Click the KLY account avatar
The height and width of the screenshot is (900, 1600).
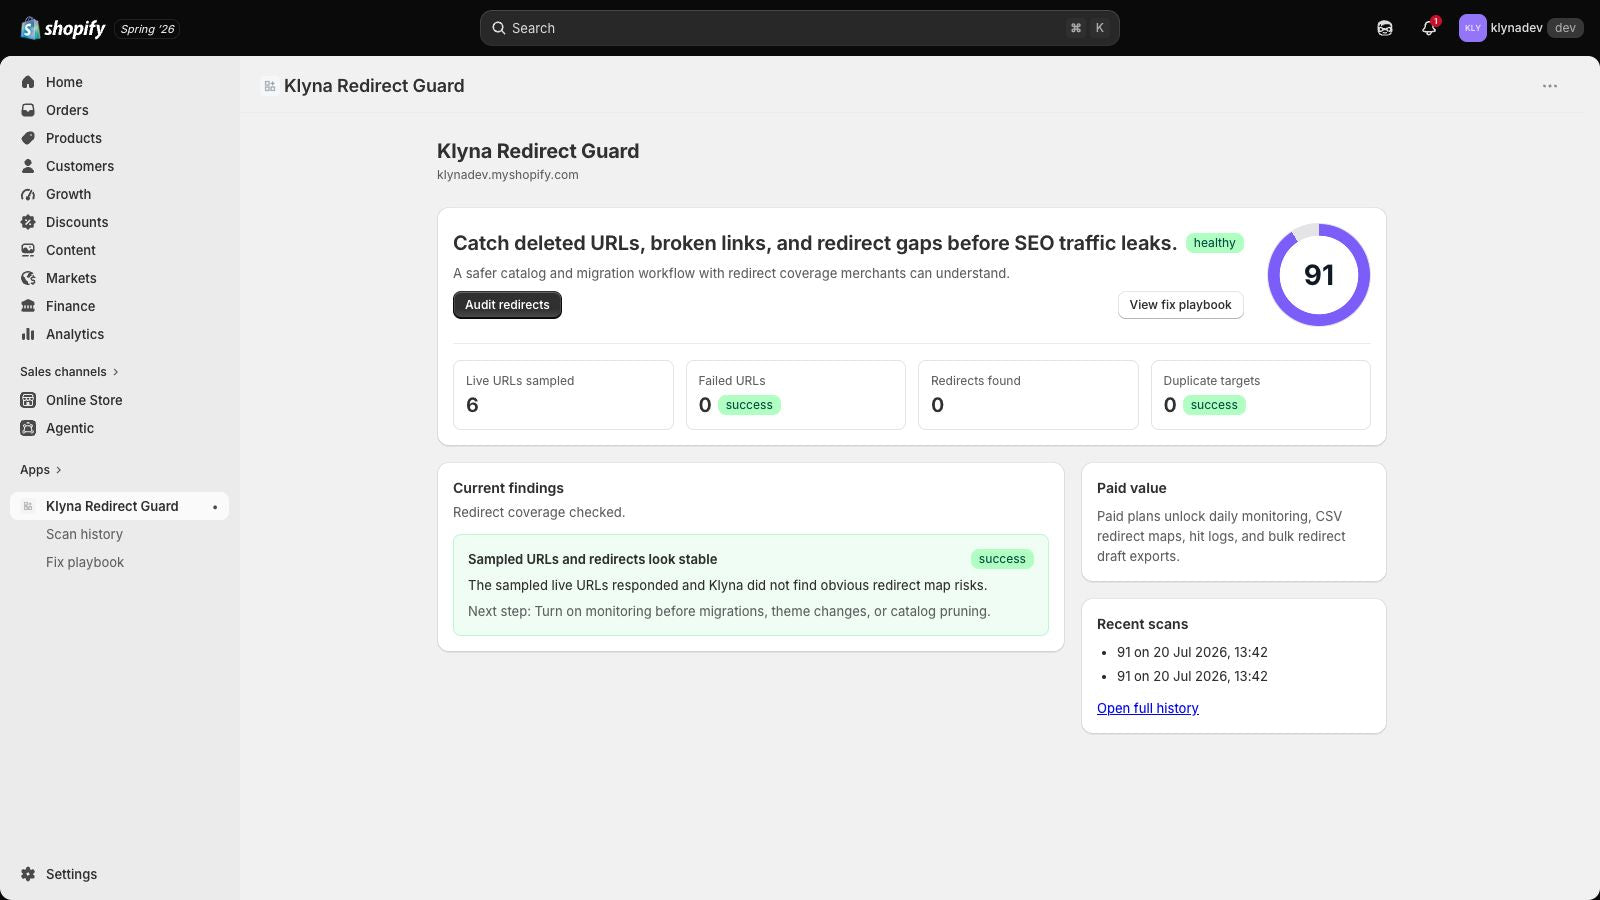1472,28
